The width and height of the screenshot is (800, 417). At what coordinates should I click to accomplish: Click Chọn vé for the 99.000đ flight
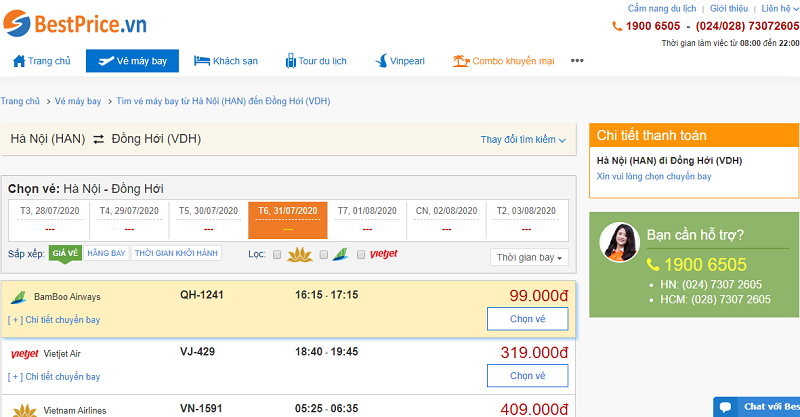pos(528,319)
